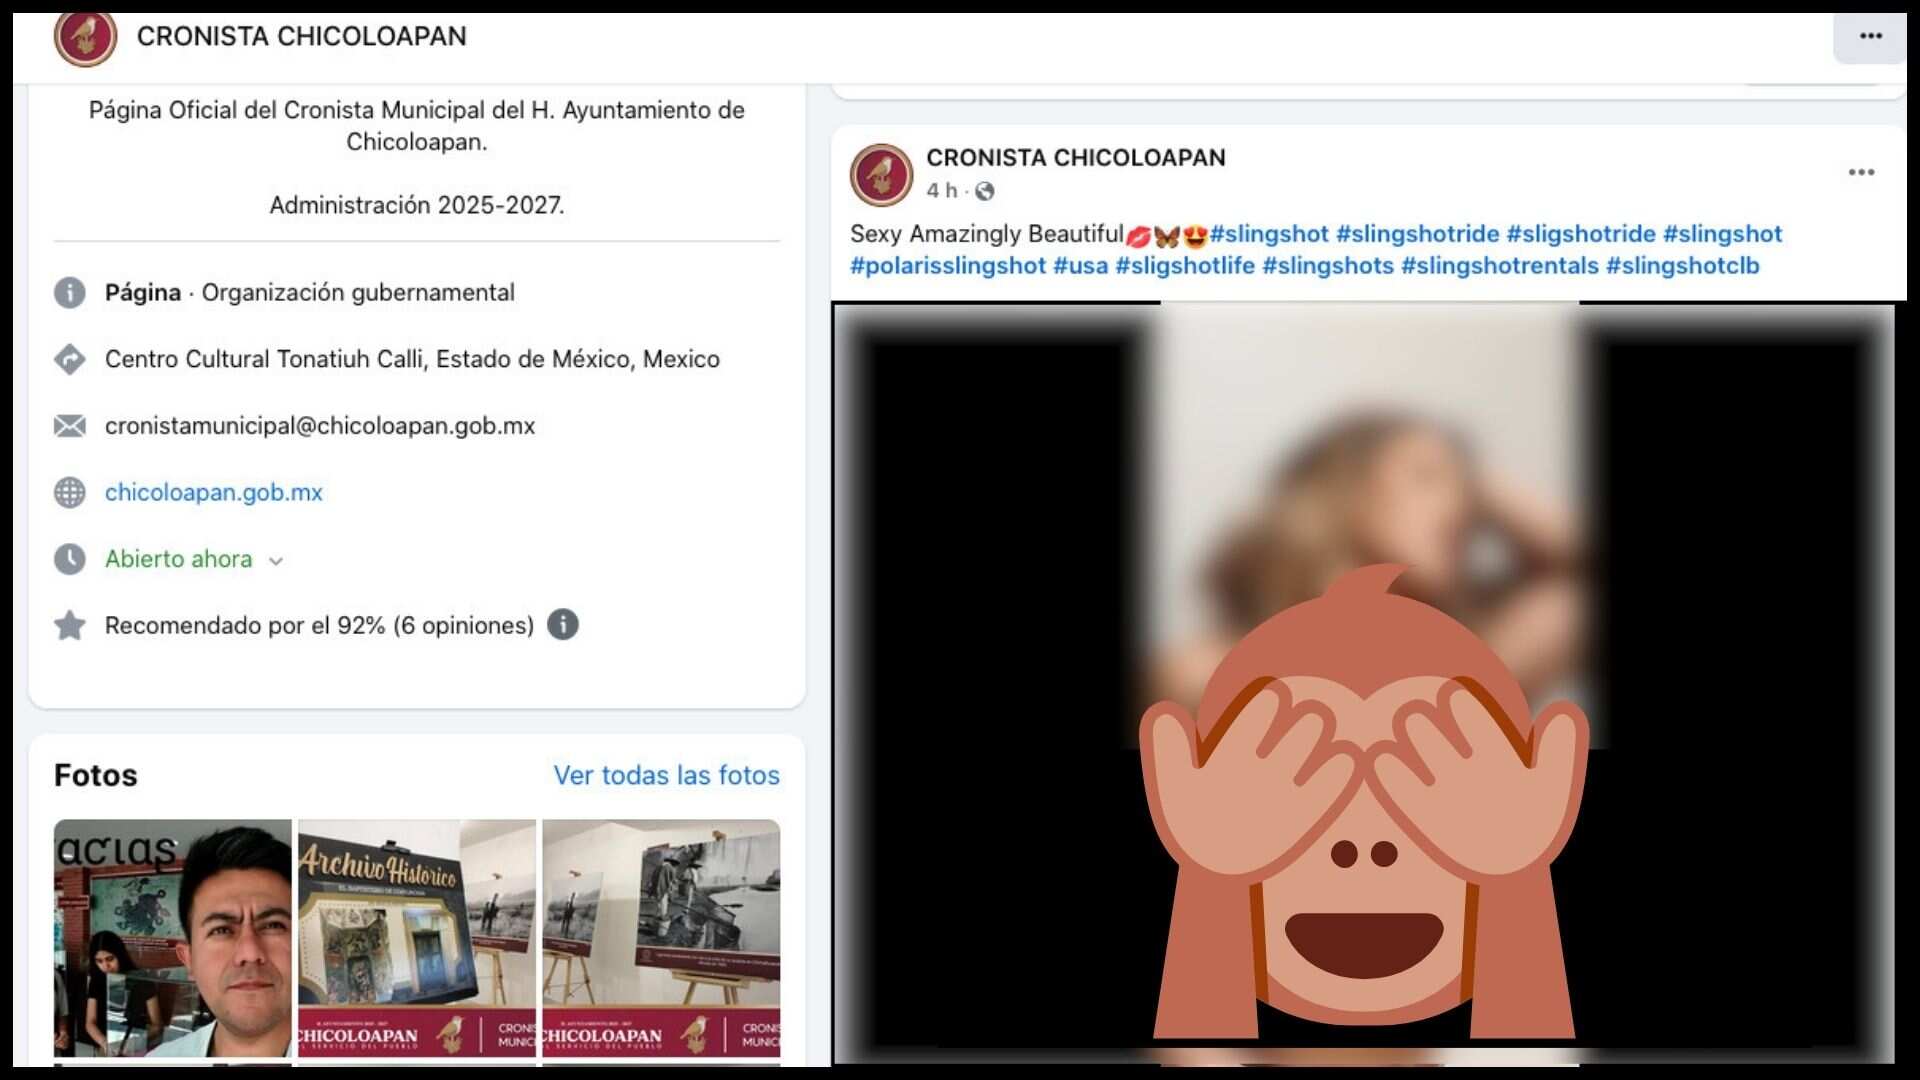Image resolution: width=1920 pixels, height=1080 pixels.
Task: Click the star recommendations icon
Action: pyautogui.click(x=70, y=626)
